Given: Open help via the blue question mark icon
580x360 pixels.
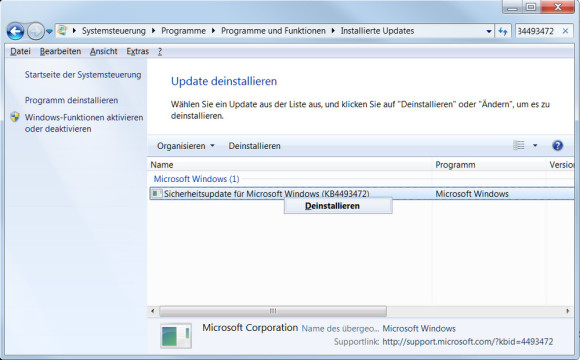Looking at the screenshot, I should (557, 145).
